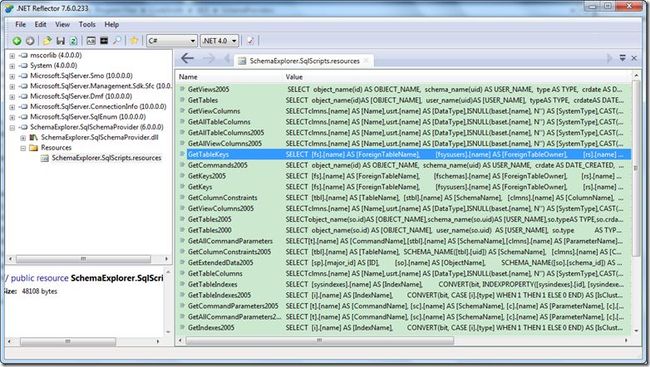Open the File menu
The height and width of the screenshot is (367, 650).
(x=20, y=24)
